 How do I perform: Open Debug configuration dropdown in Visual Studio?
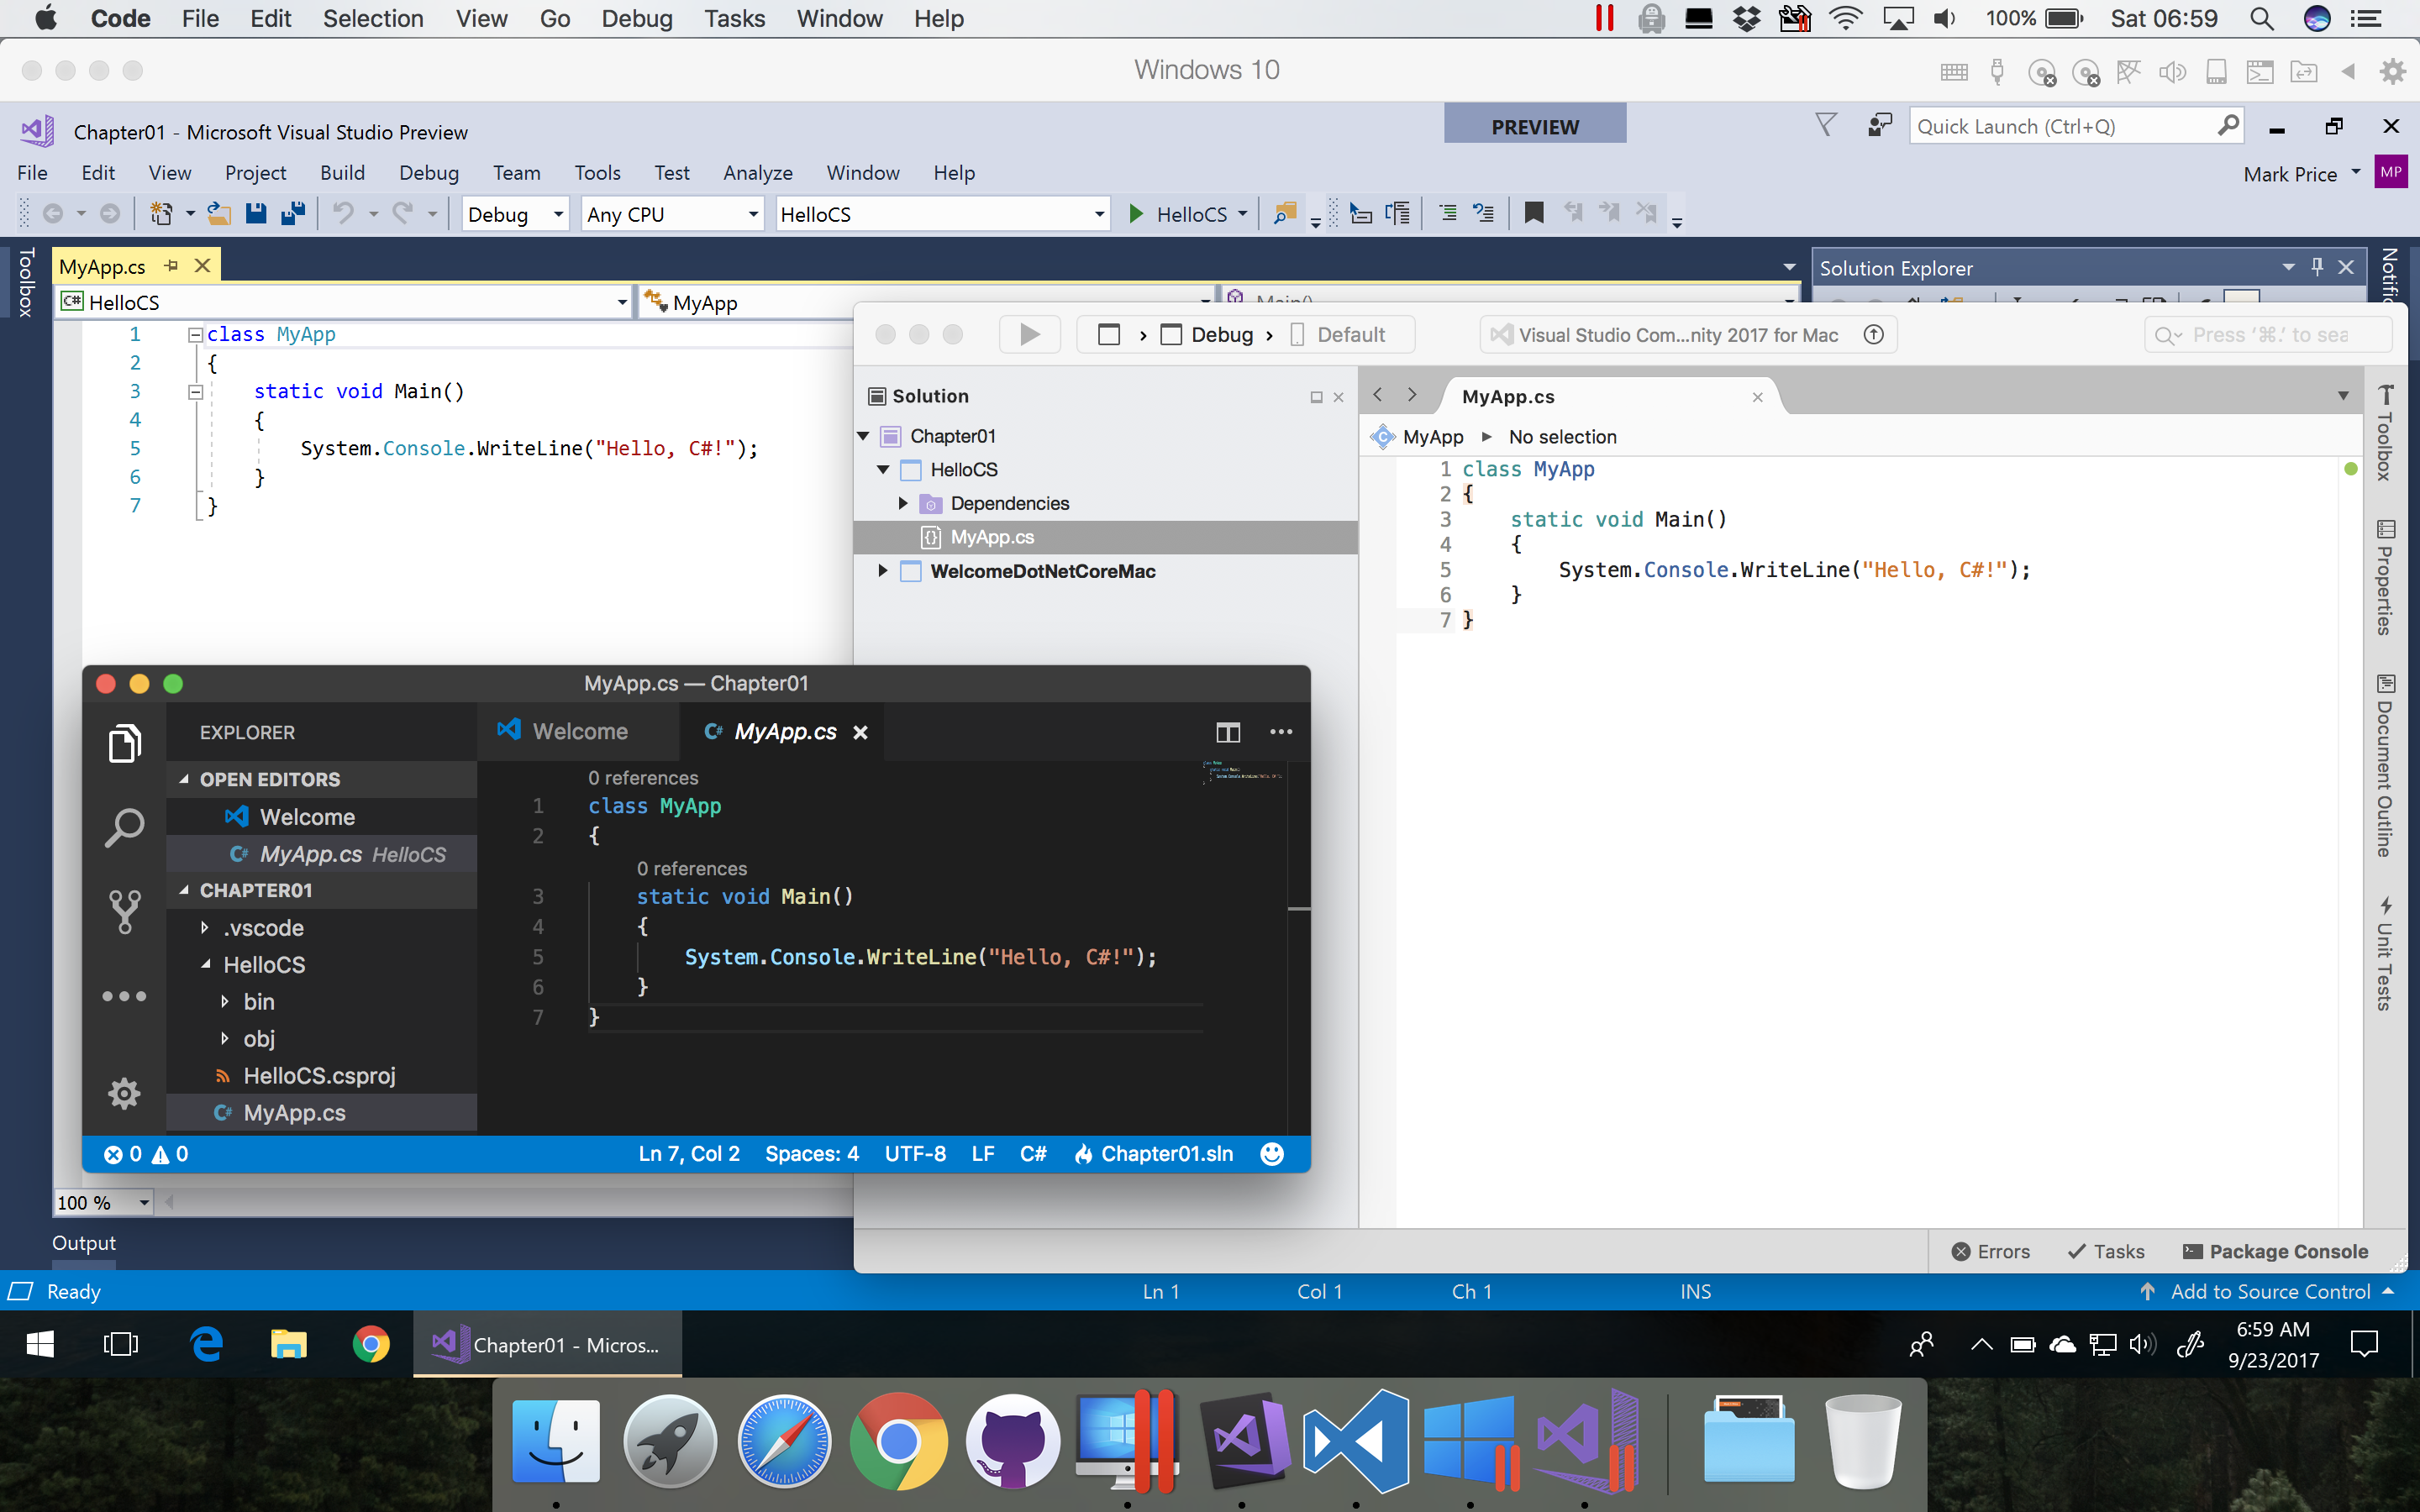click(x=516, y=214)
